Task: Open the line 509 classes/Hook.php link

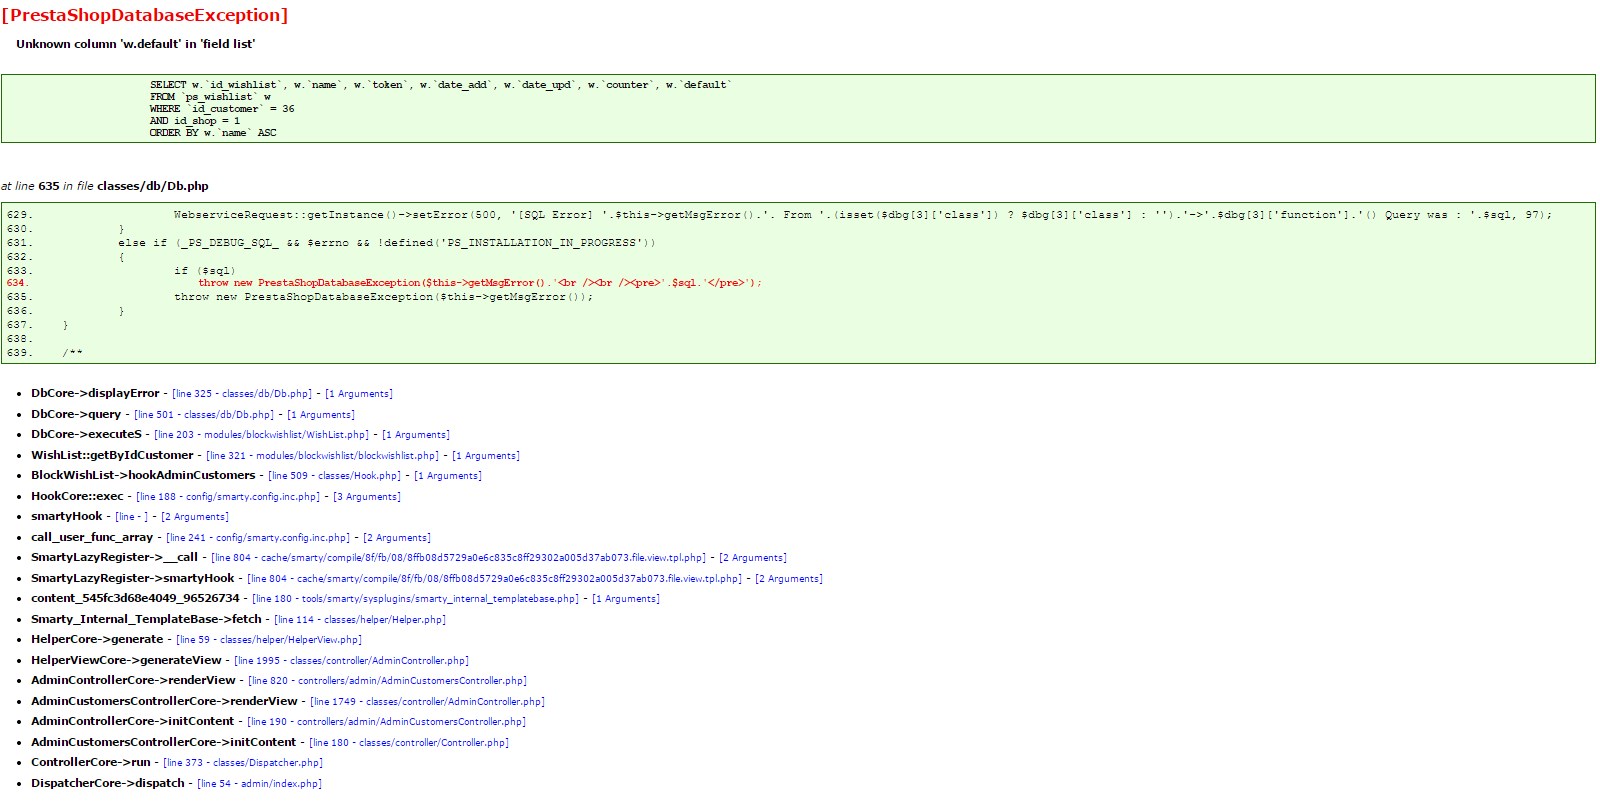Action: click(335, 476)
